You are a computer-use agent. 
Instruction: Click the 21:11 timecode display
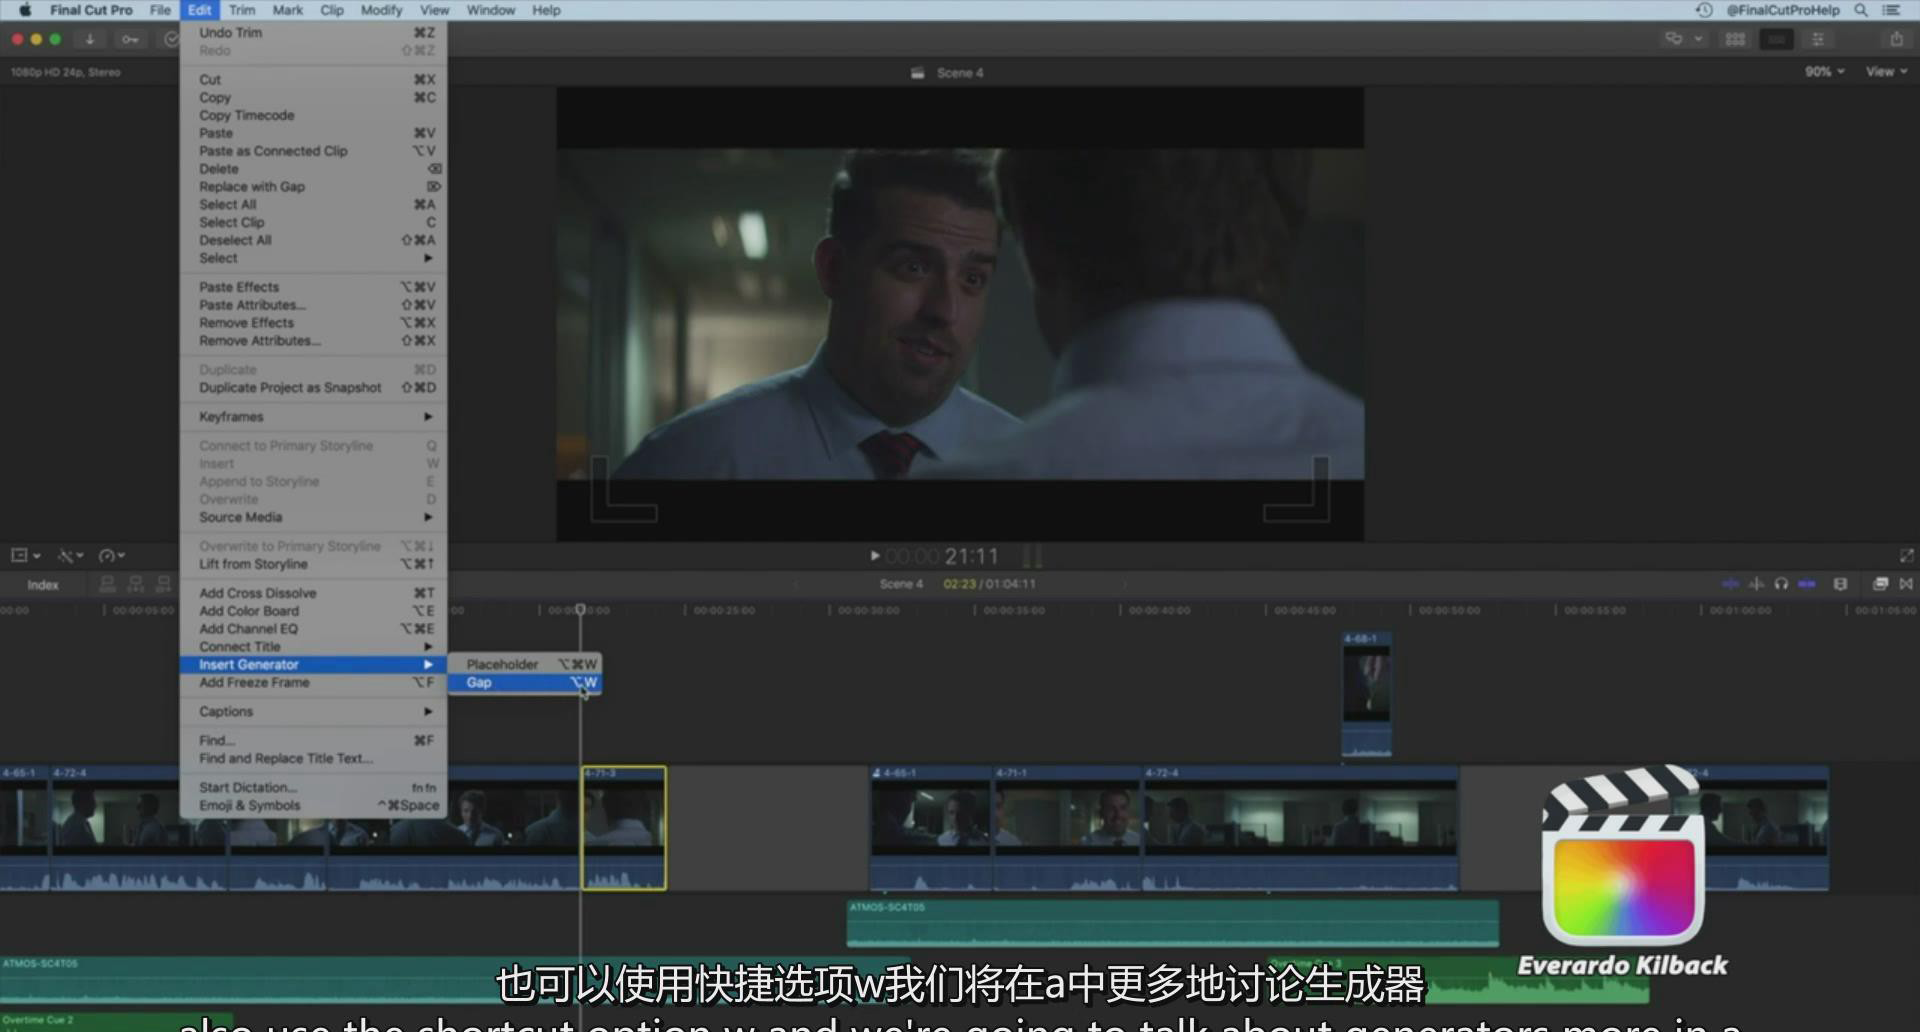[971, 556]
